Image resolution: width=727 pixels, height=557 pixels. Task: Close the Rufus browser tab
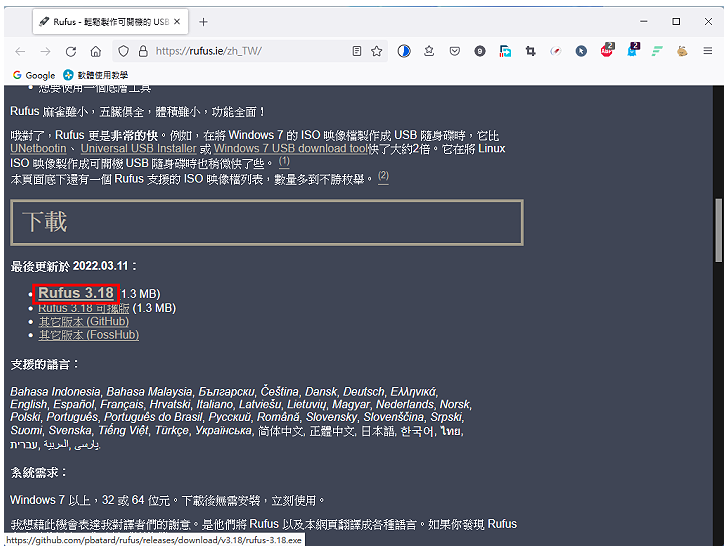pyautogui.click(x=177, y=22)
